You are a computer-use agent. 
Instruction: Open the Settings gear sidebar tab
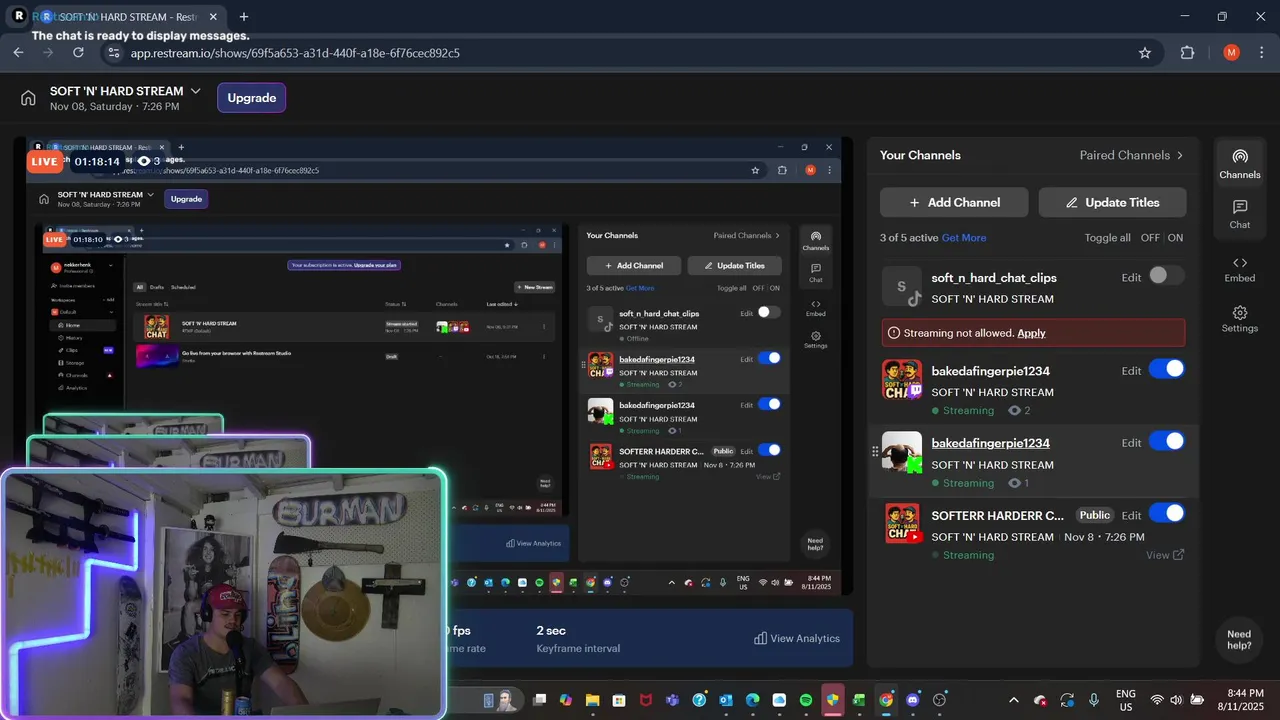1240,319
